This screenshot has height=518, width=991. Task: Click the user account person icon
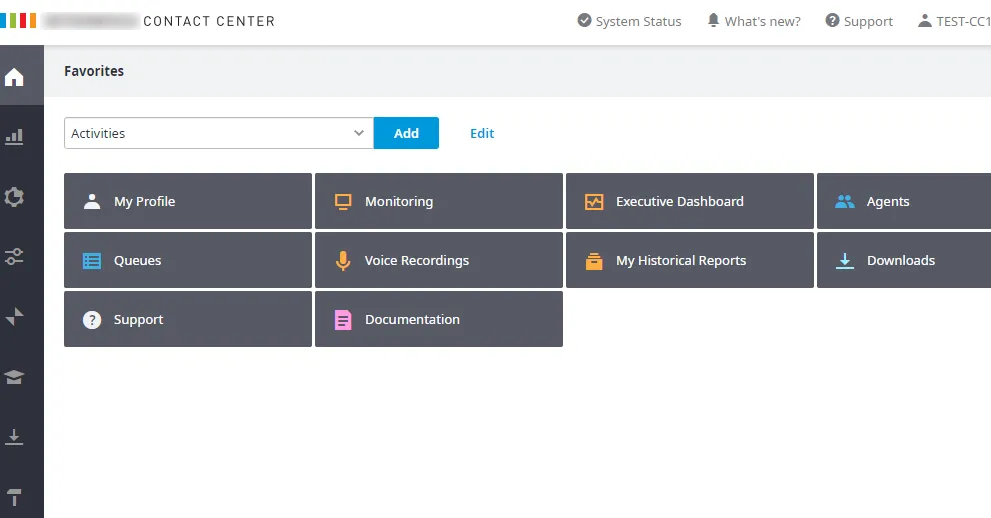pyautogui.click(x=925, y=20)
